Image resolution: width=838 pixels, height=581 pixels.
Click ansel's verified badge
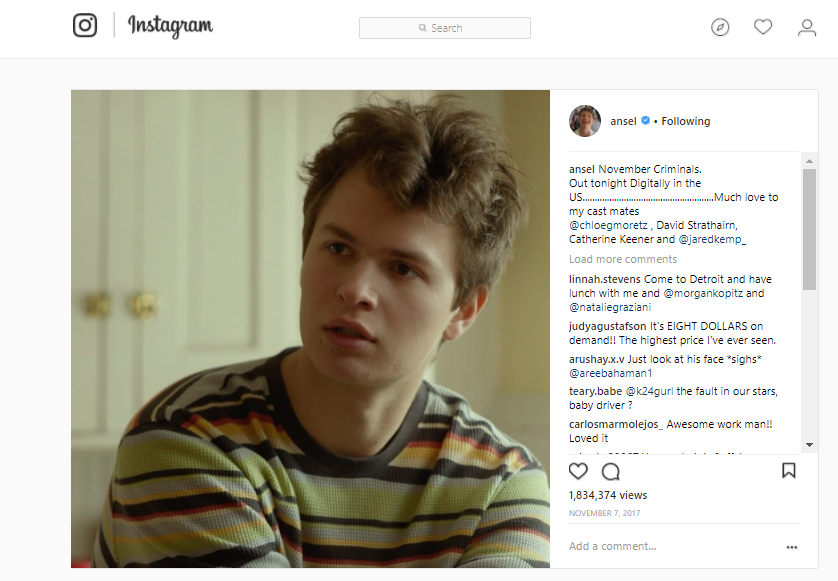tap(645, 120)
